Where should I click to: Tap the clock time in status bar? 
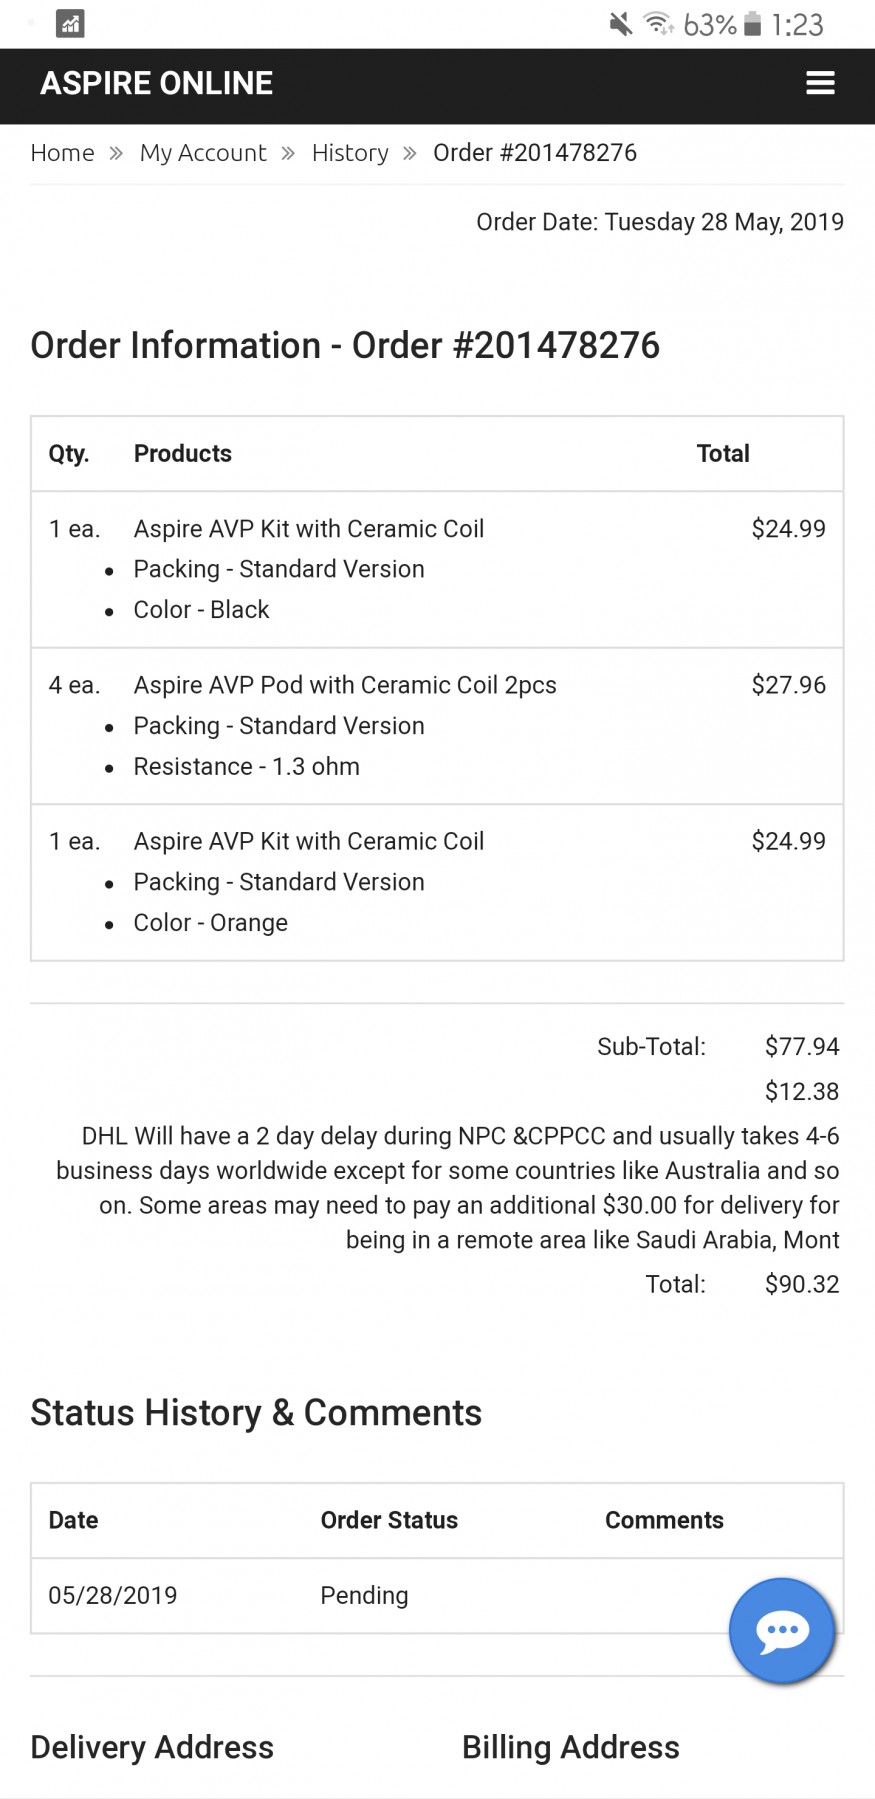click(797, 24)
